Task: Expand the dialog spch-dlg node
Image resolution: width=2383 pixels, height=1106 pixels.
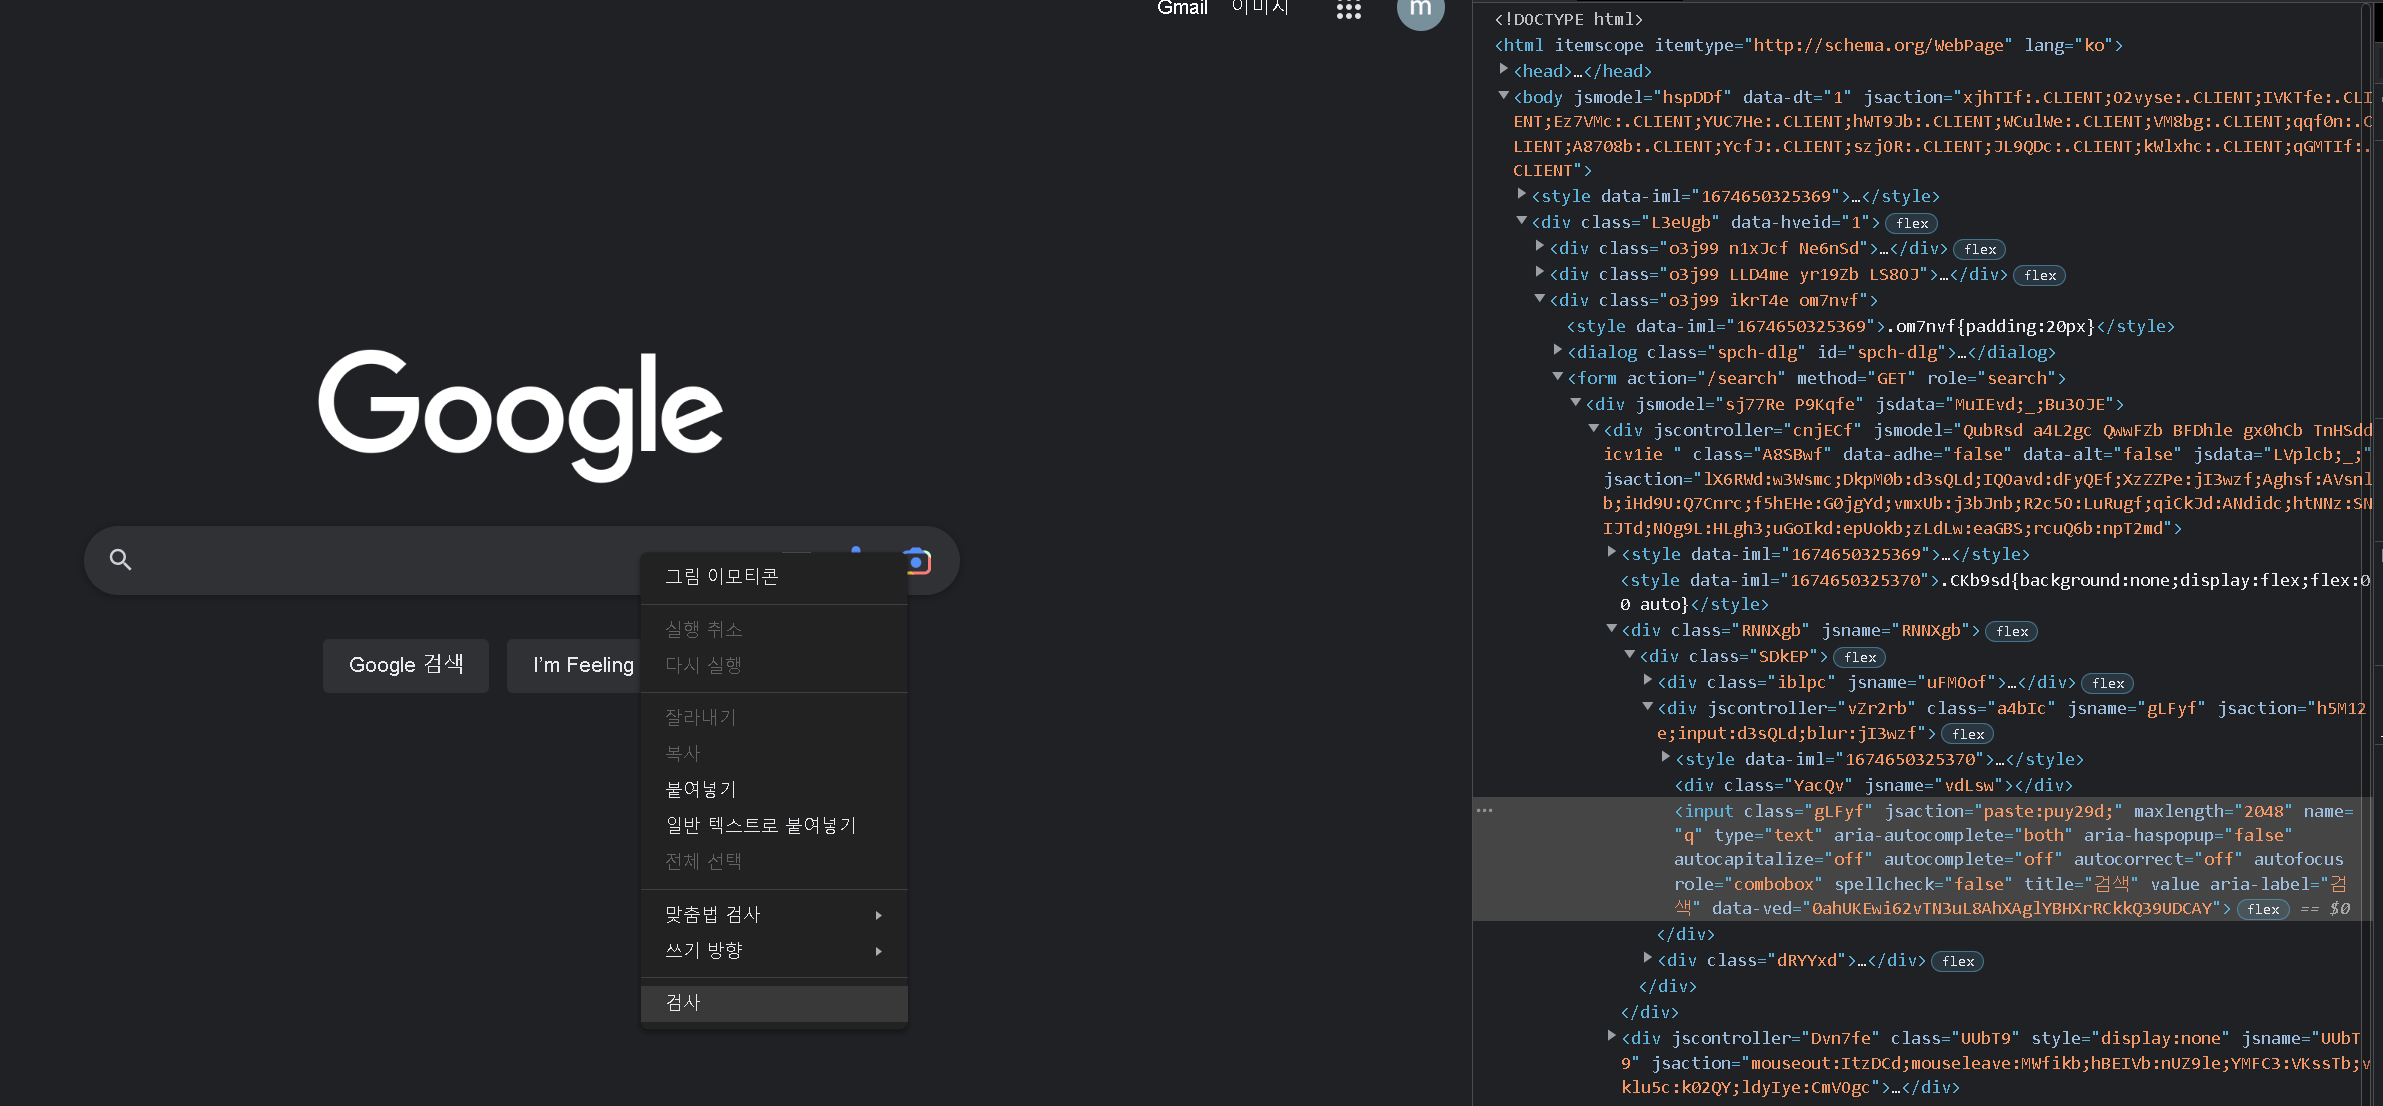Action: pos(1557,351)
